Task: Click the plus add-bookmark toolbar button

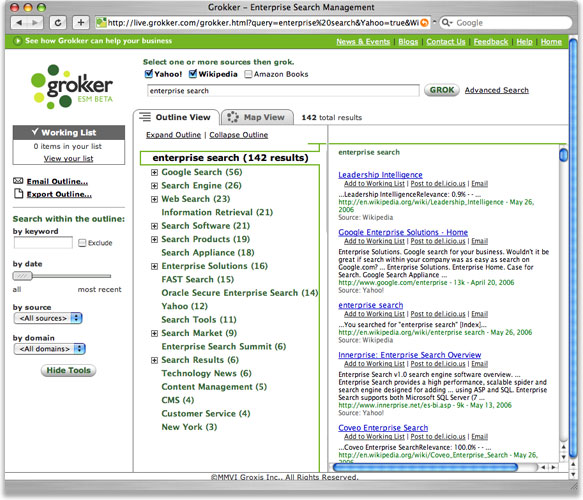Action: pyautogui.click(x=81, y=23)
